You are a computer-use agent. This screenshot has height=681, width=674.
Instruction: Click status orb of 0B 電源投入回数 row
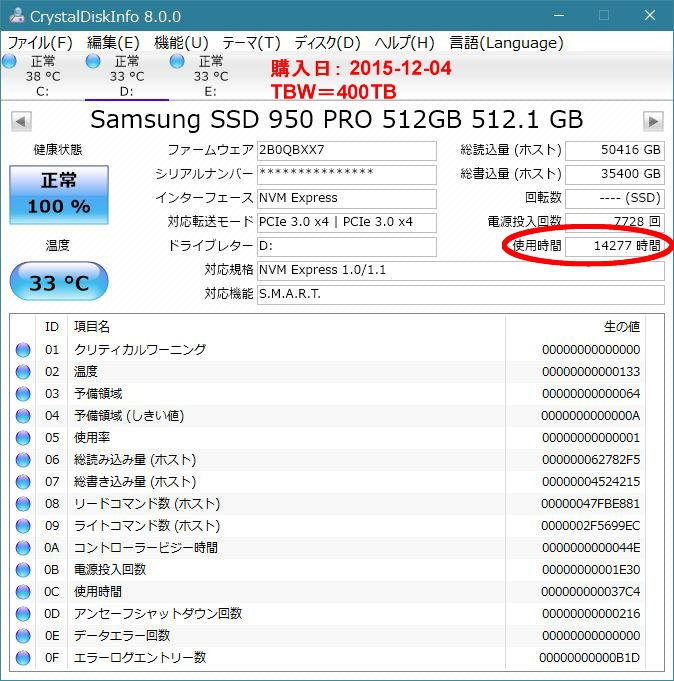23,569
